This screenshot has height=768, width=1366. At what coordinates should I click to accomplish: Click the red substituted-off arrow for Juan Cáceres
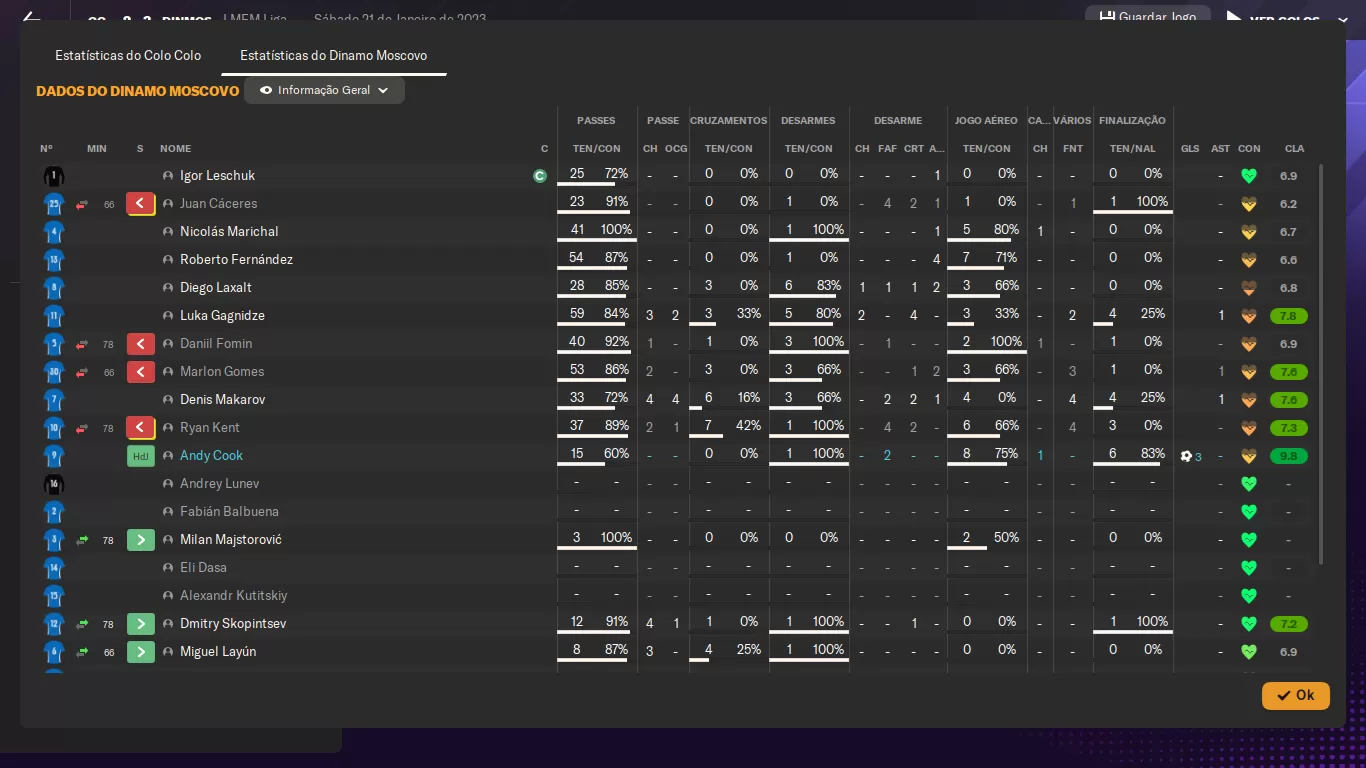[x=141, y=204]
